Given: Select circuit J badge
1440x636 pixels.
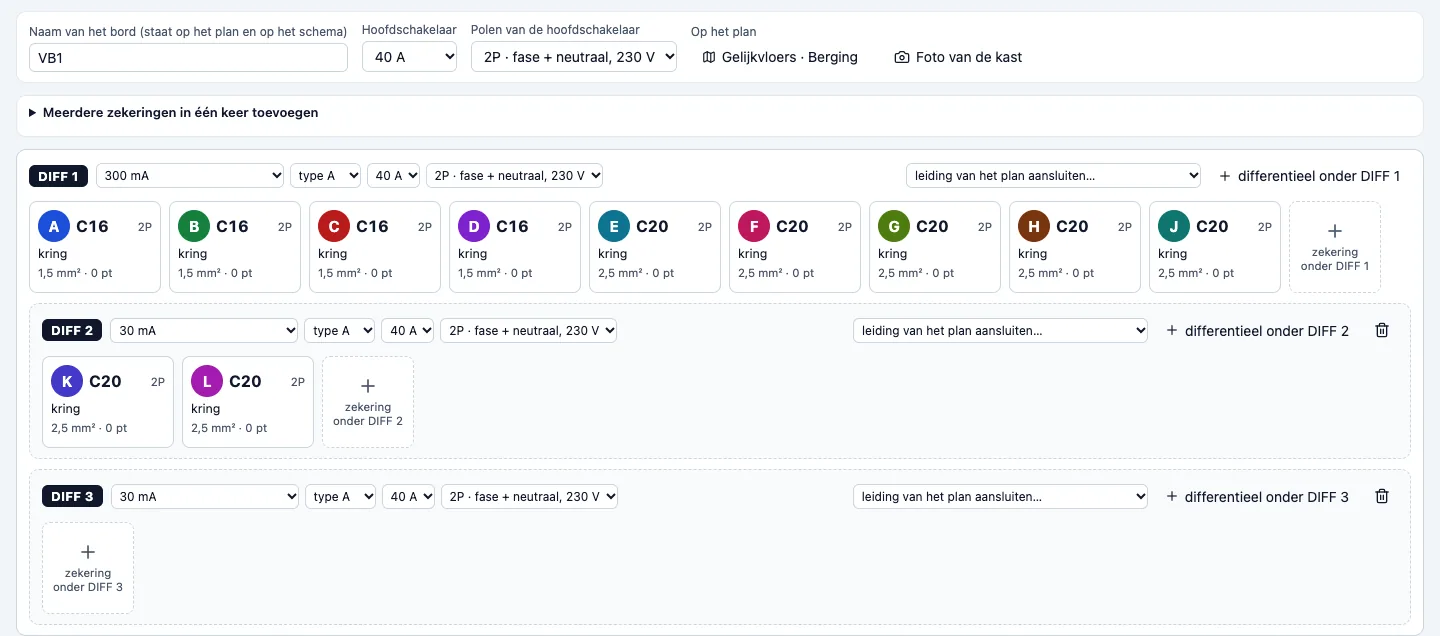Looking at the screenshot, I should (x=1174, y=226).
